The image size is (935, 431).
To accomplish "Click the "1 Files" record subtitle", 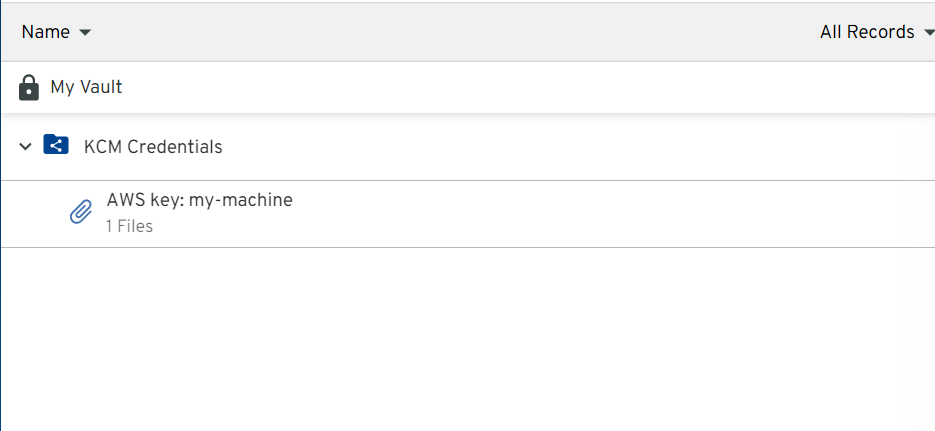I will [x=129, y=226].
